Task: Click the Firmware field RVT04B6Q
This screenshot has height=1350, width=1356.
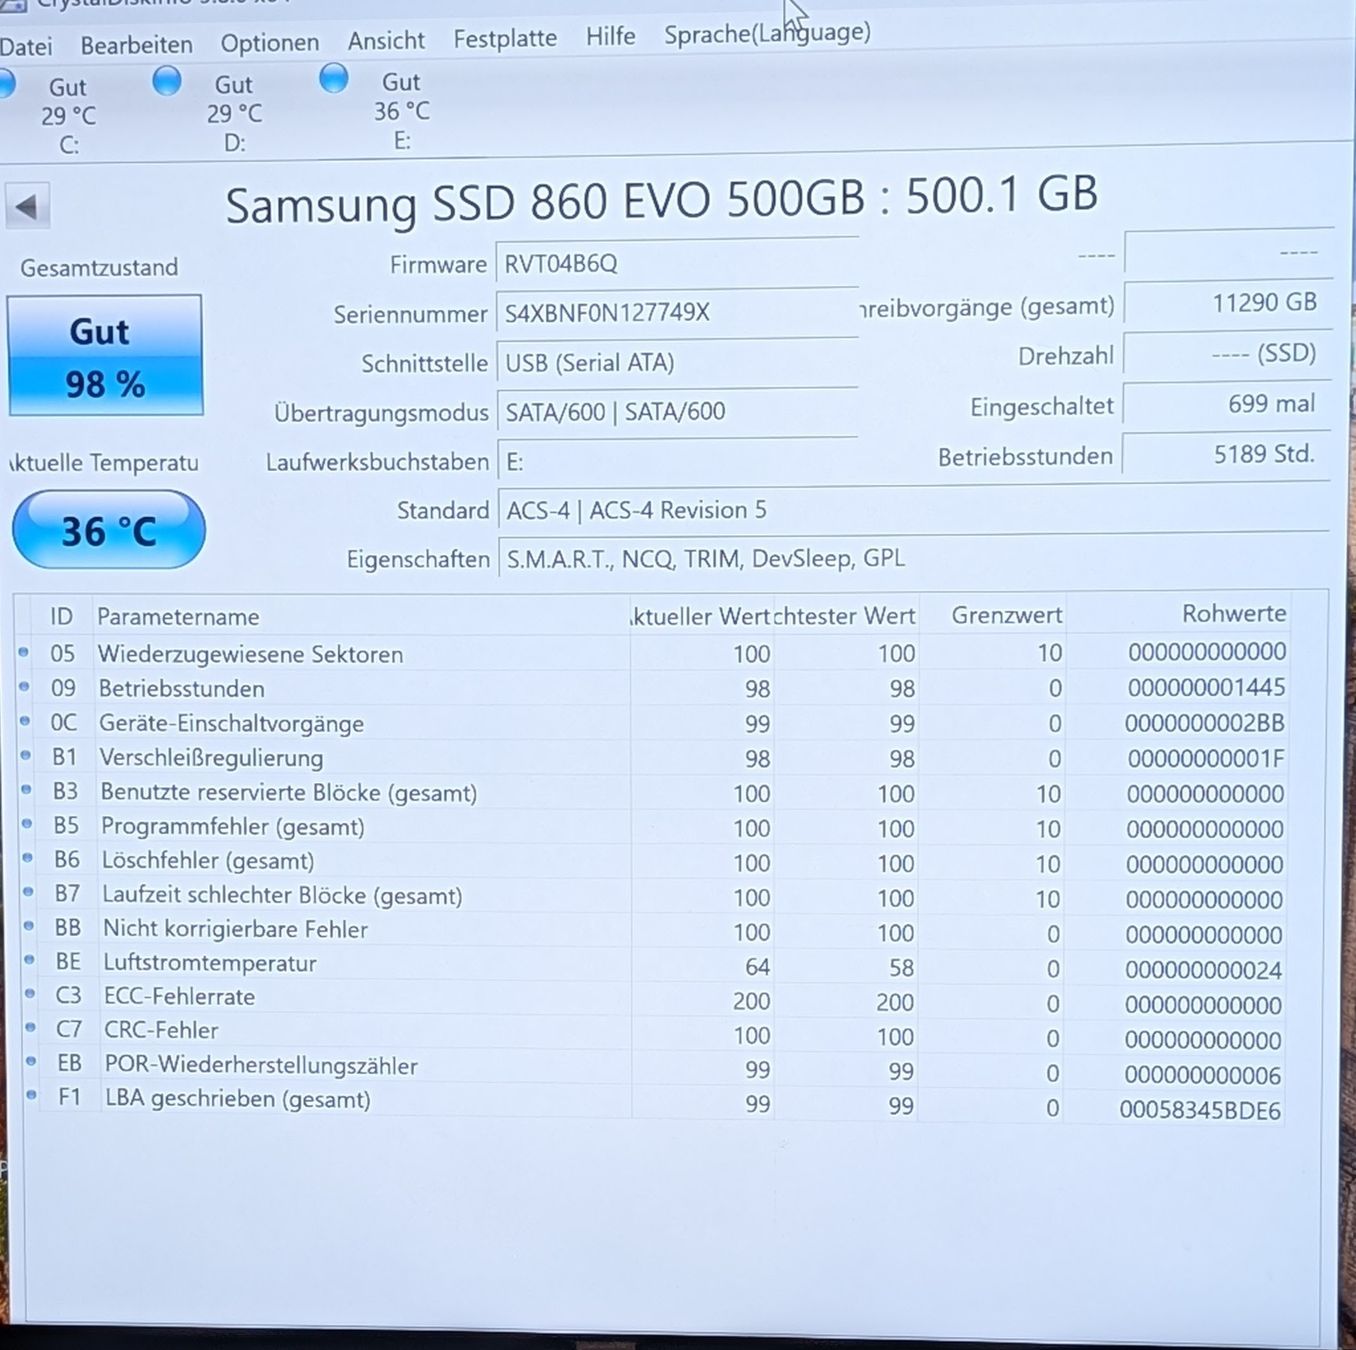Action: (677, 263)
